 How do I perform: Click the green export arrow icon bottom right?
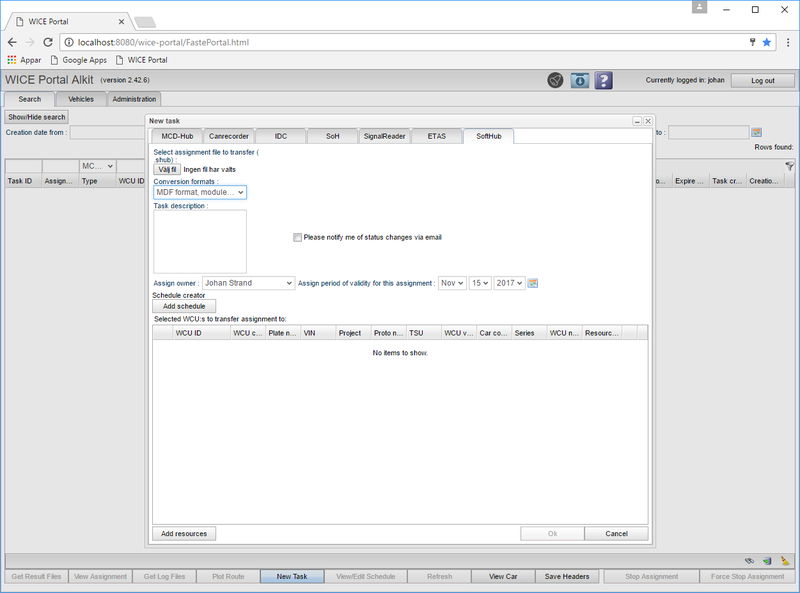pos(767,561)
